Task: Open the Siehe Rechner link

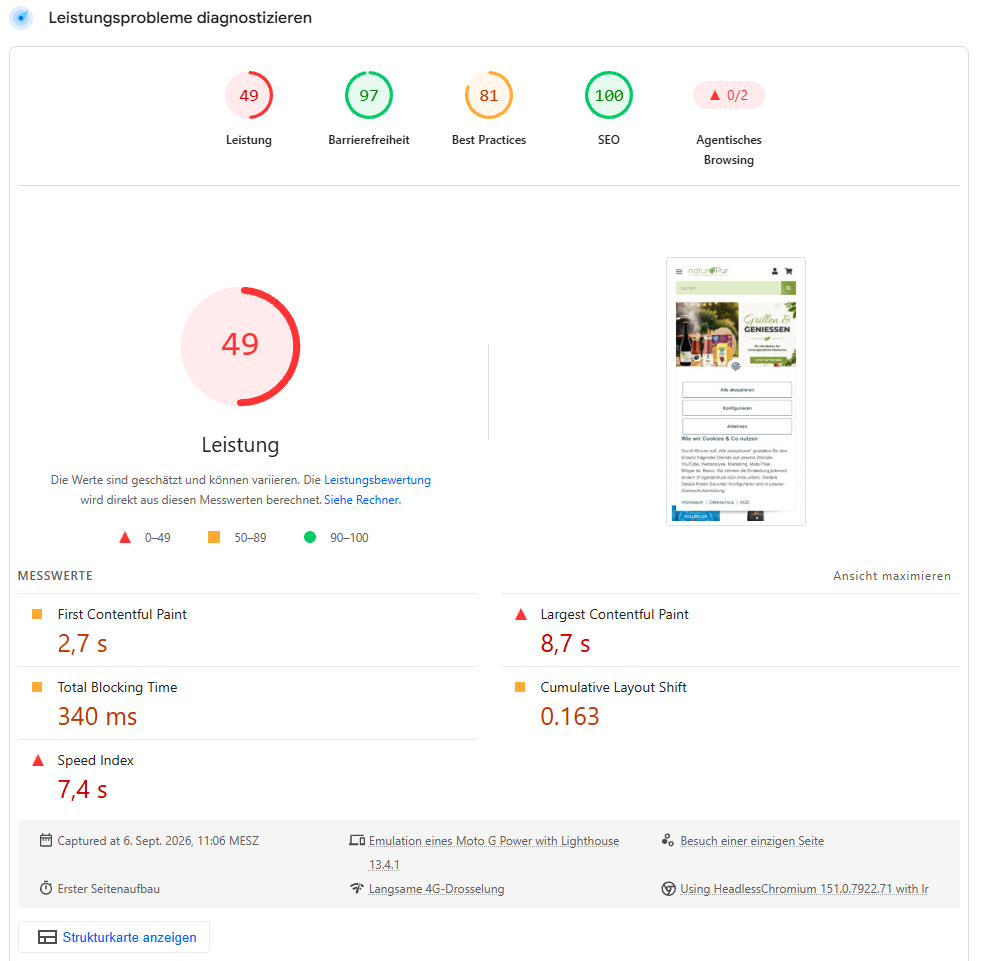Action: pyautogui.click(x=362, y=500)
